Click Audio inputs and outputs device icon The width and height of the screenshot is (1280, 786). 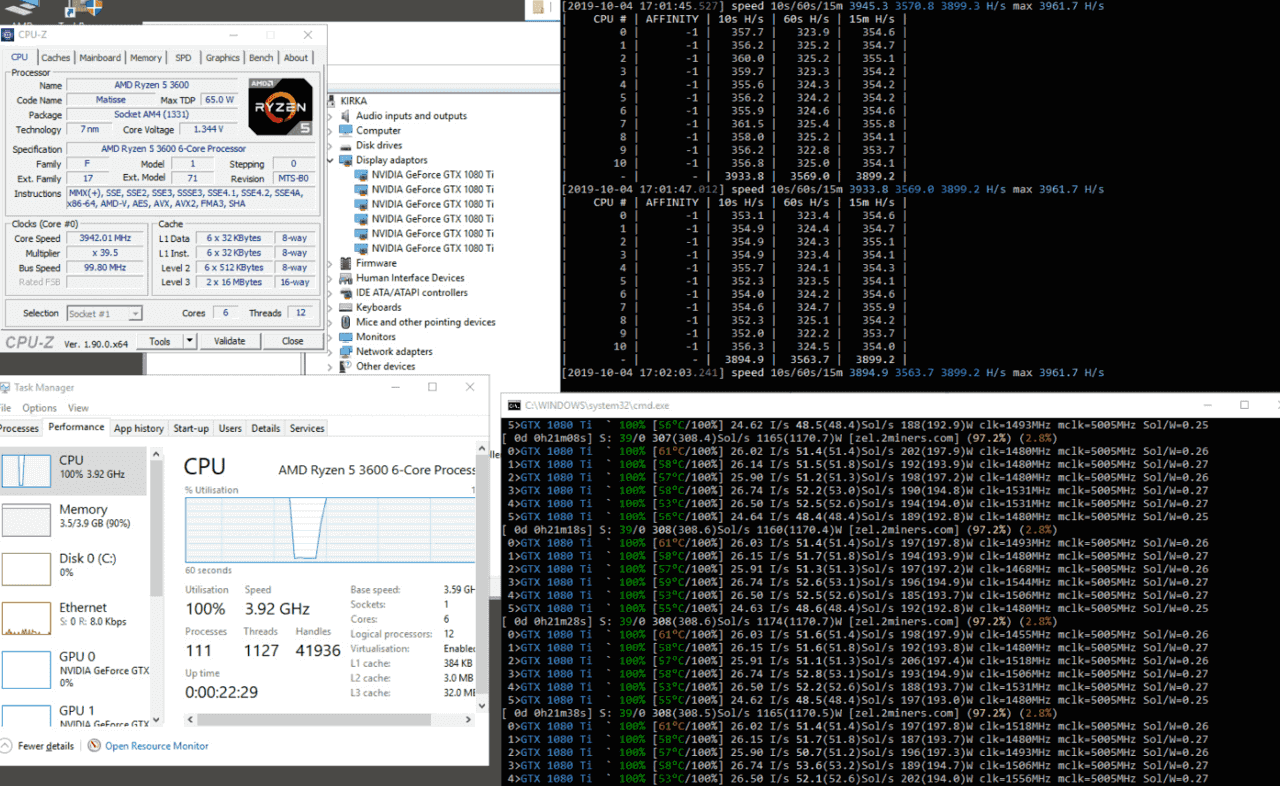346,116
